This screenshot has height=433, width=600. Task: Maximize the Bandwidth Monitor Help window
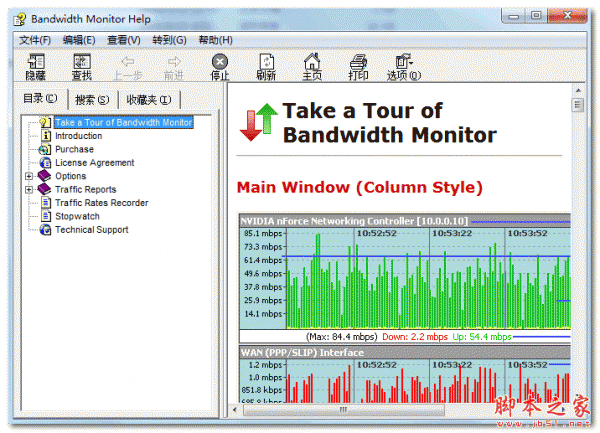(536, 16)
